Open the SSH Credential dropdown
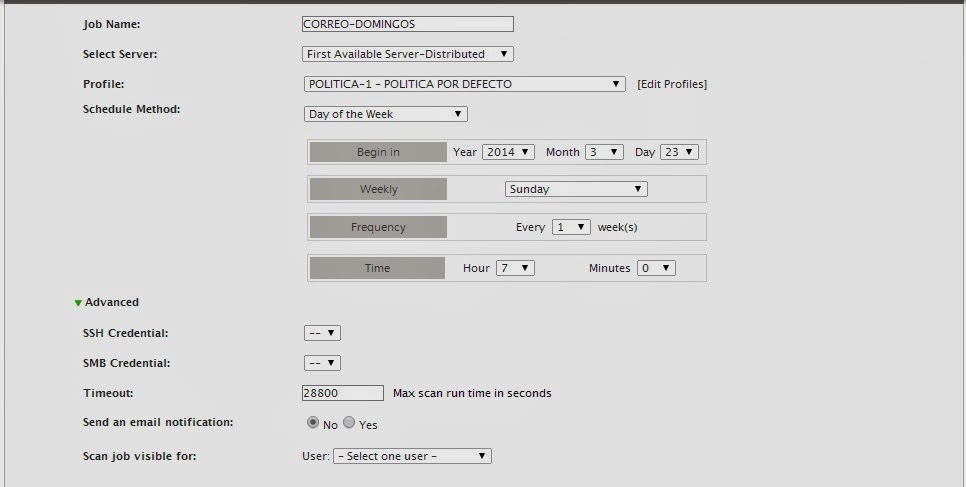This screenshot has width=966, height=487. click(x=322, y=333)
